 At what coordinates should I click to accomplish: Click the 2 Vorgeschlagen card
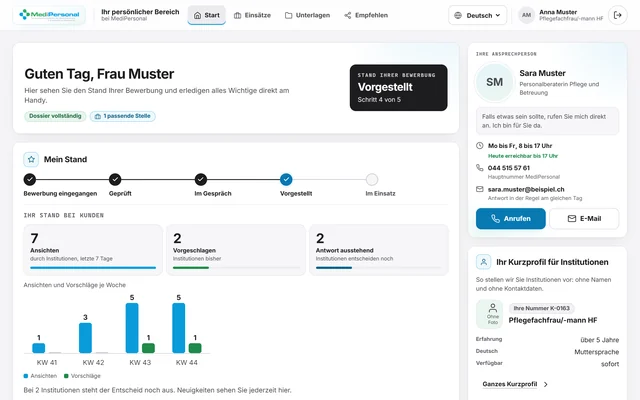click(236, 250)
